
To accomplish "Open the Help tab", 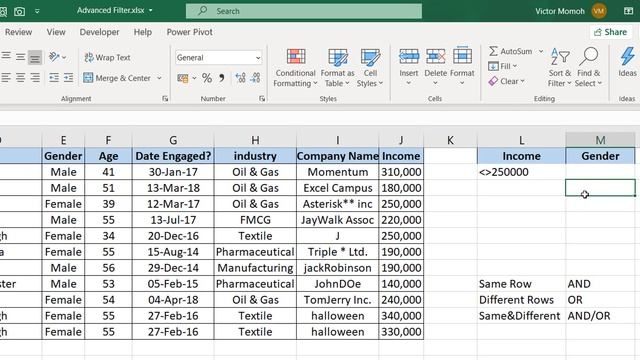I will click(142, 32).
